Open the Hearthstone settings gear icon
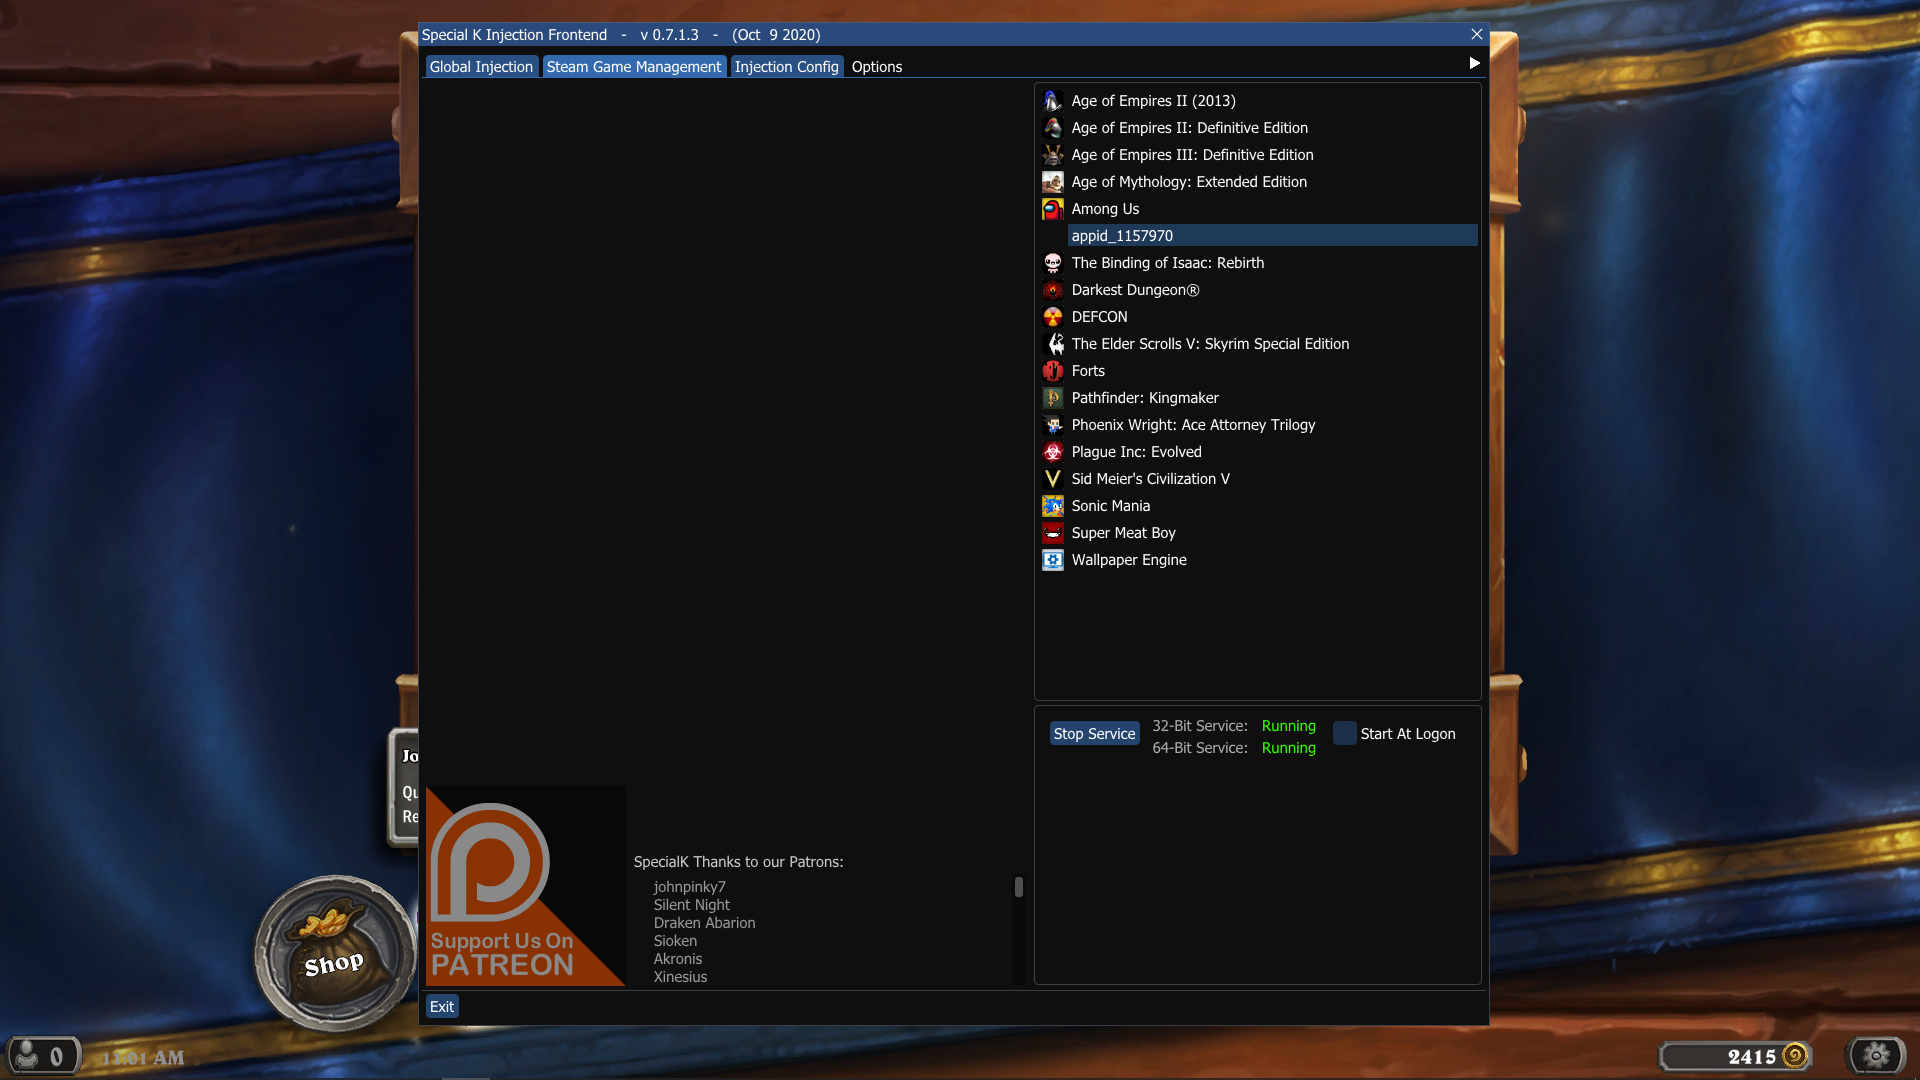The image size is (1920, 1080). pos(1877,1055)
